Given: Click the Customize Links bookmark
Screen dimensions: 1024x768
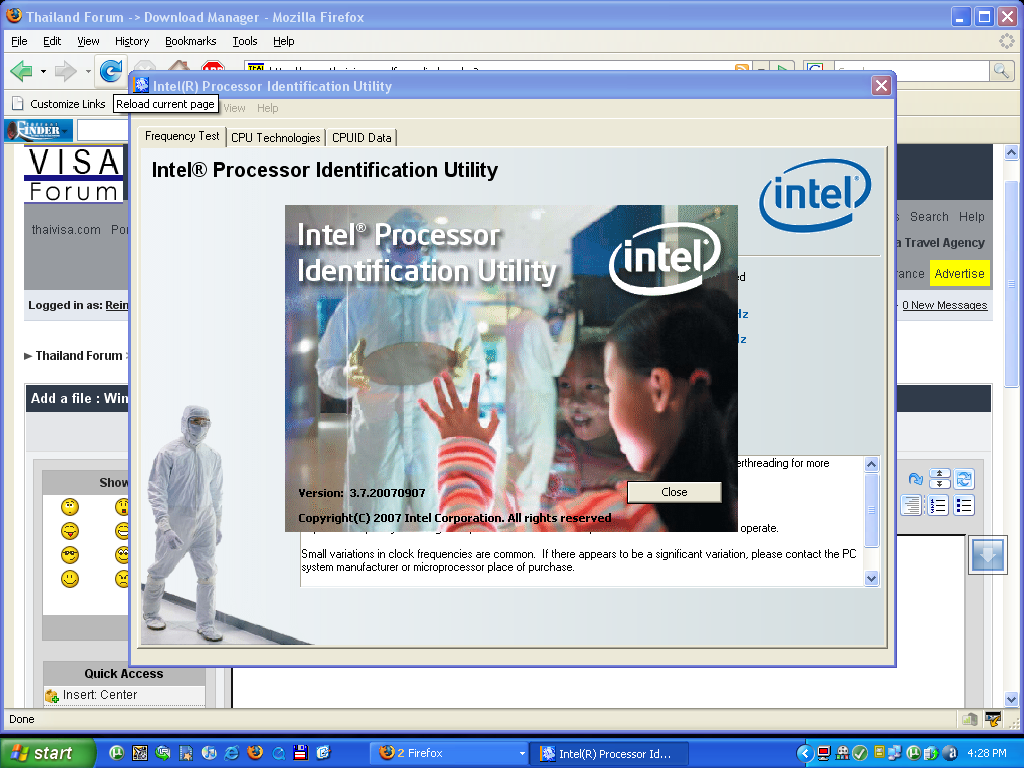Looking at the screenshot, I should (59, 104).
